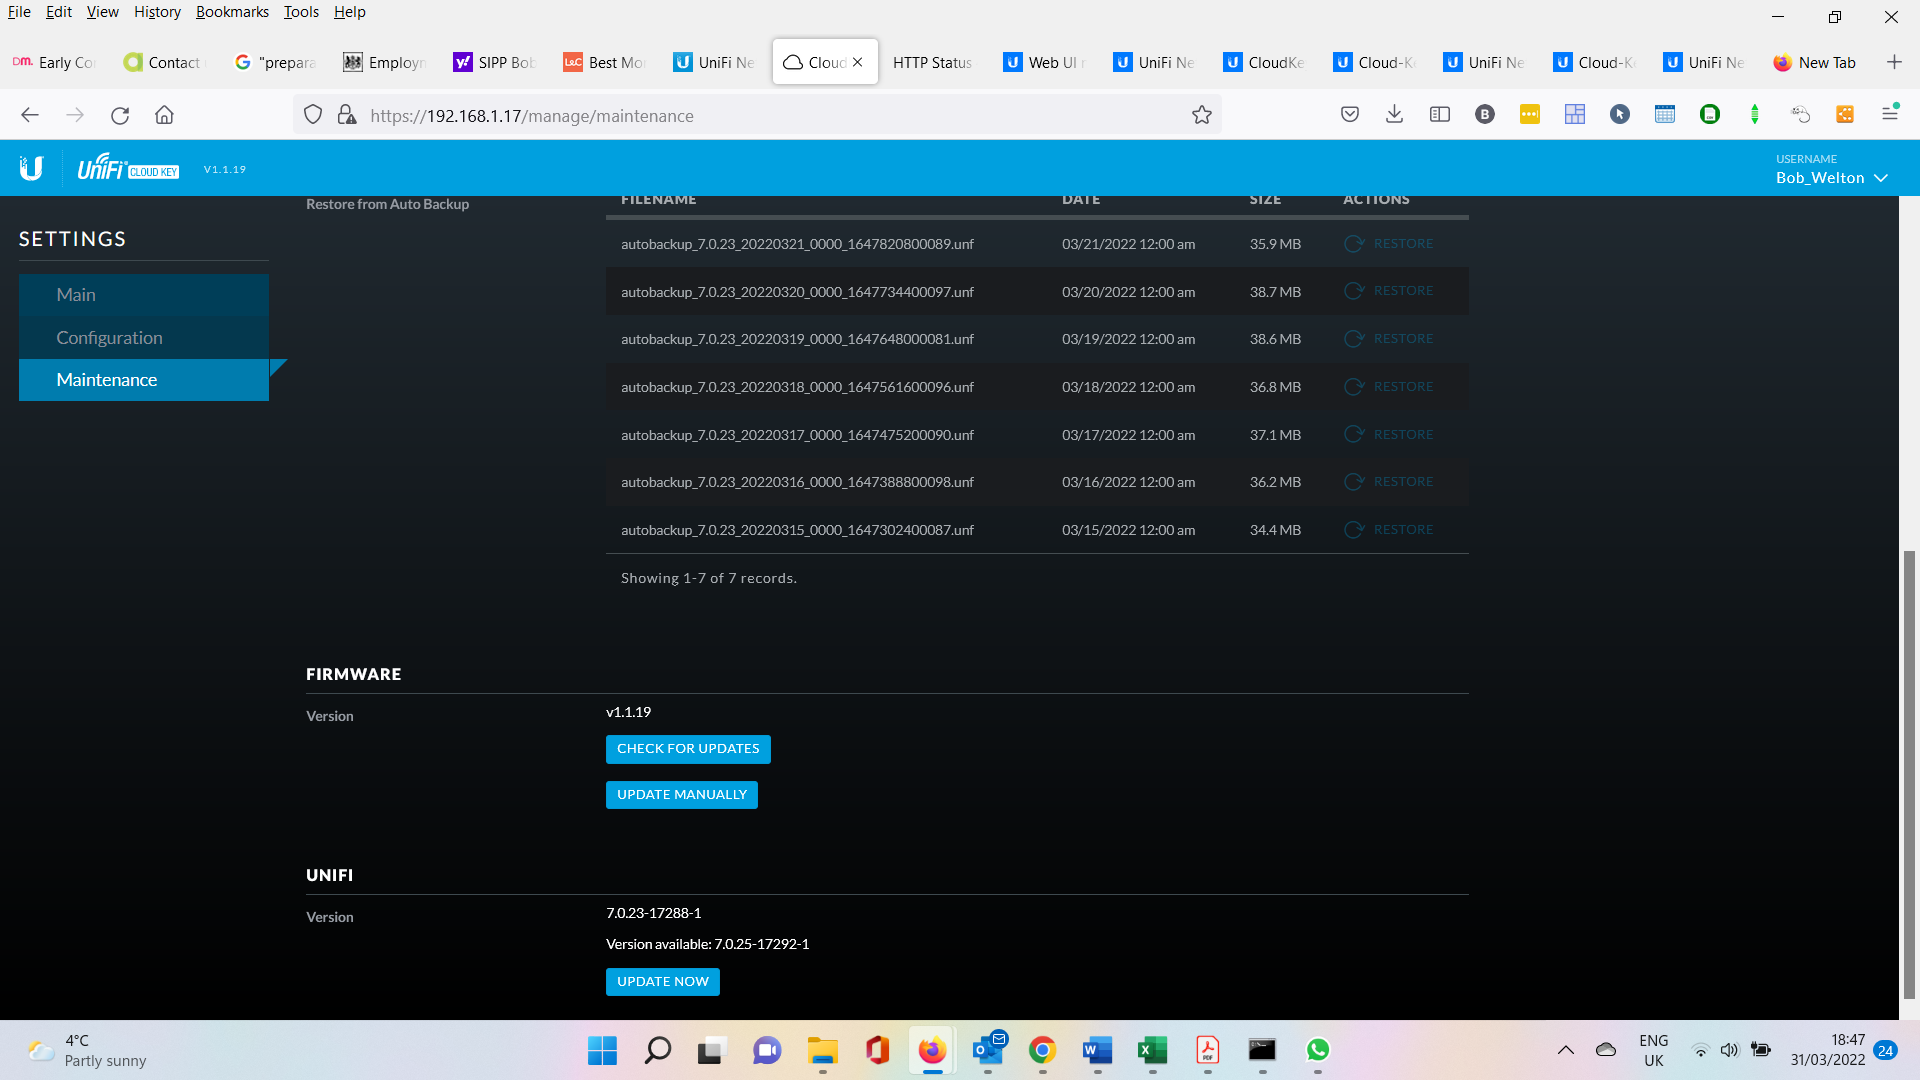Restore the 03/16/2022 autobackup

click(x=1389, y=482)
